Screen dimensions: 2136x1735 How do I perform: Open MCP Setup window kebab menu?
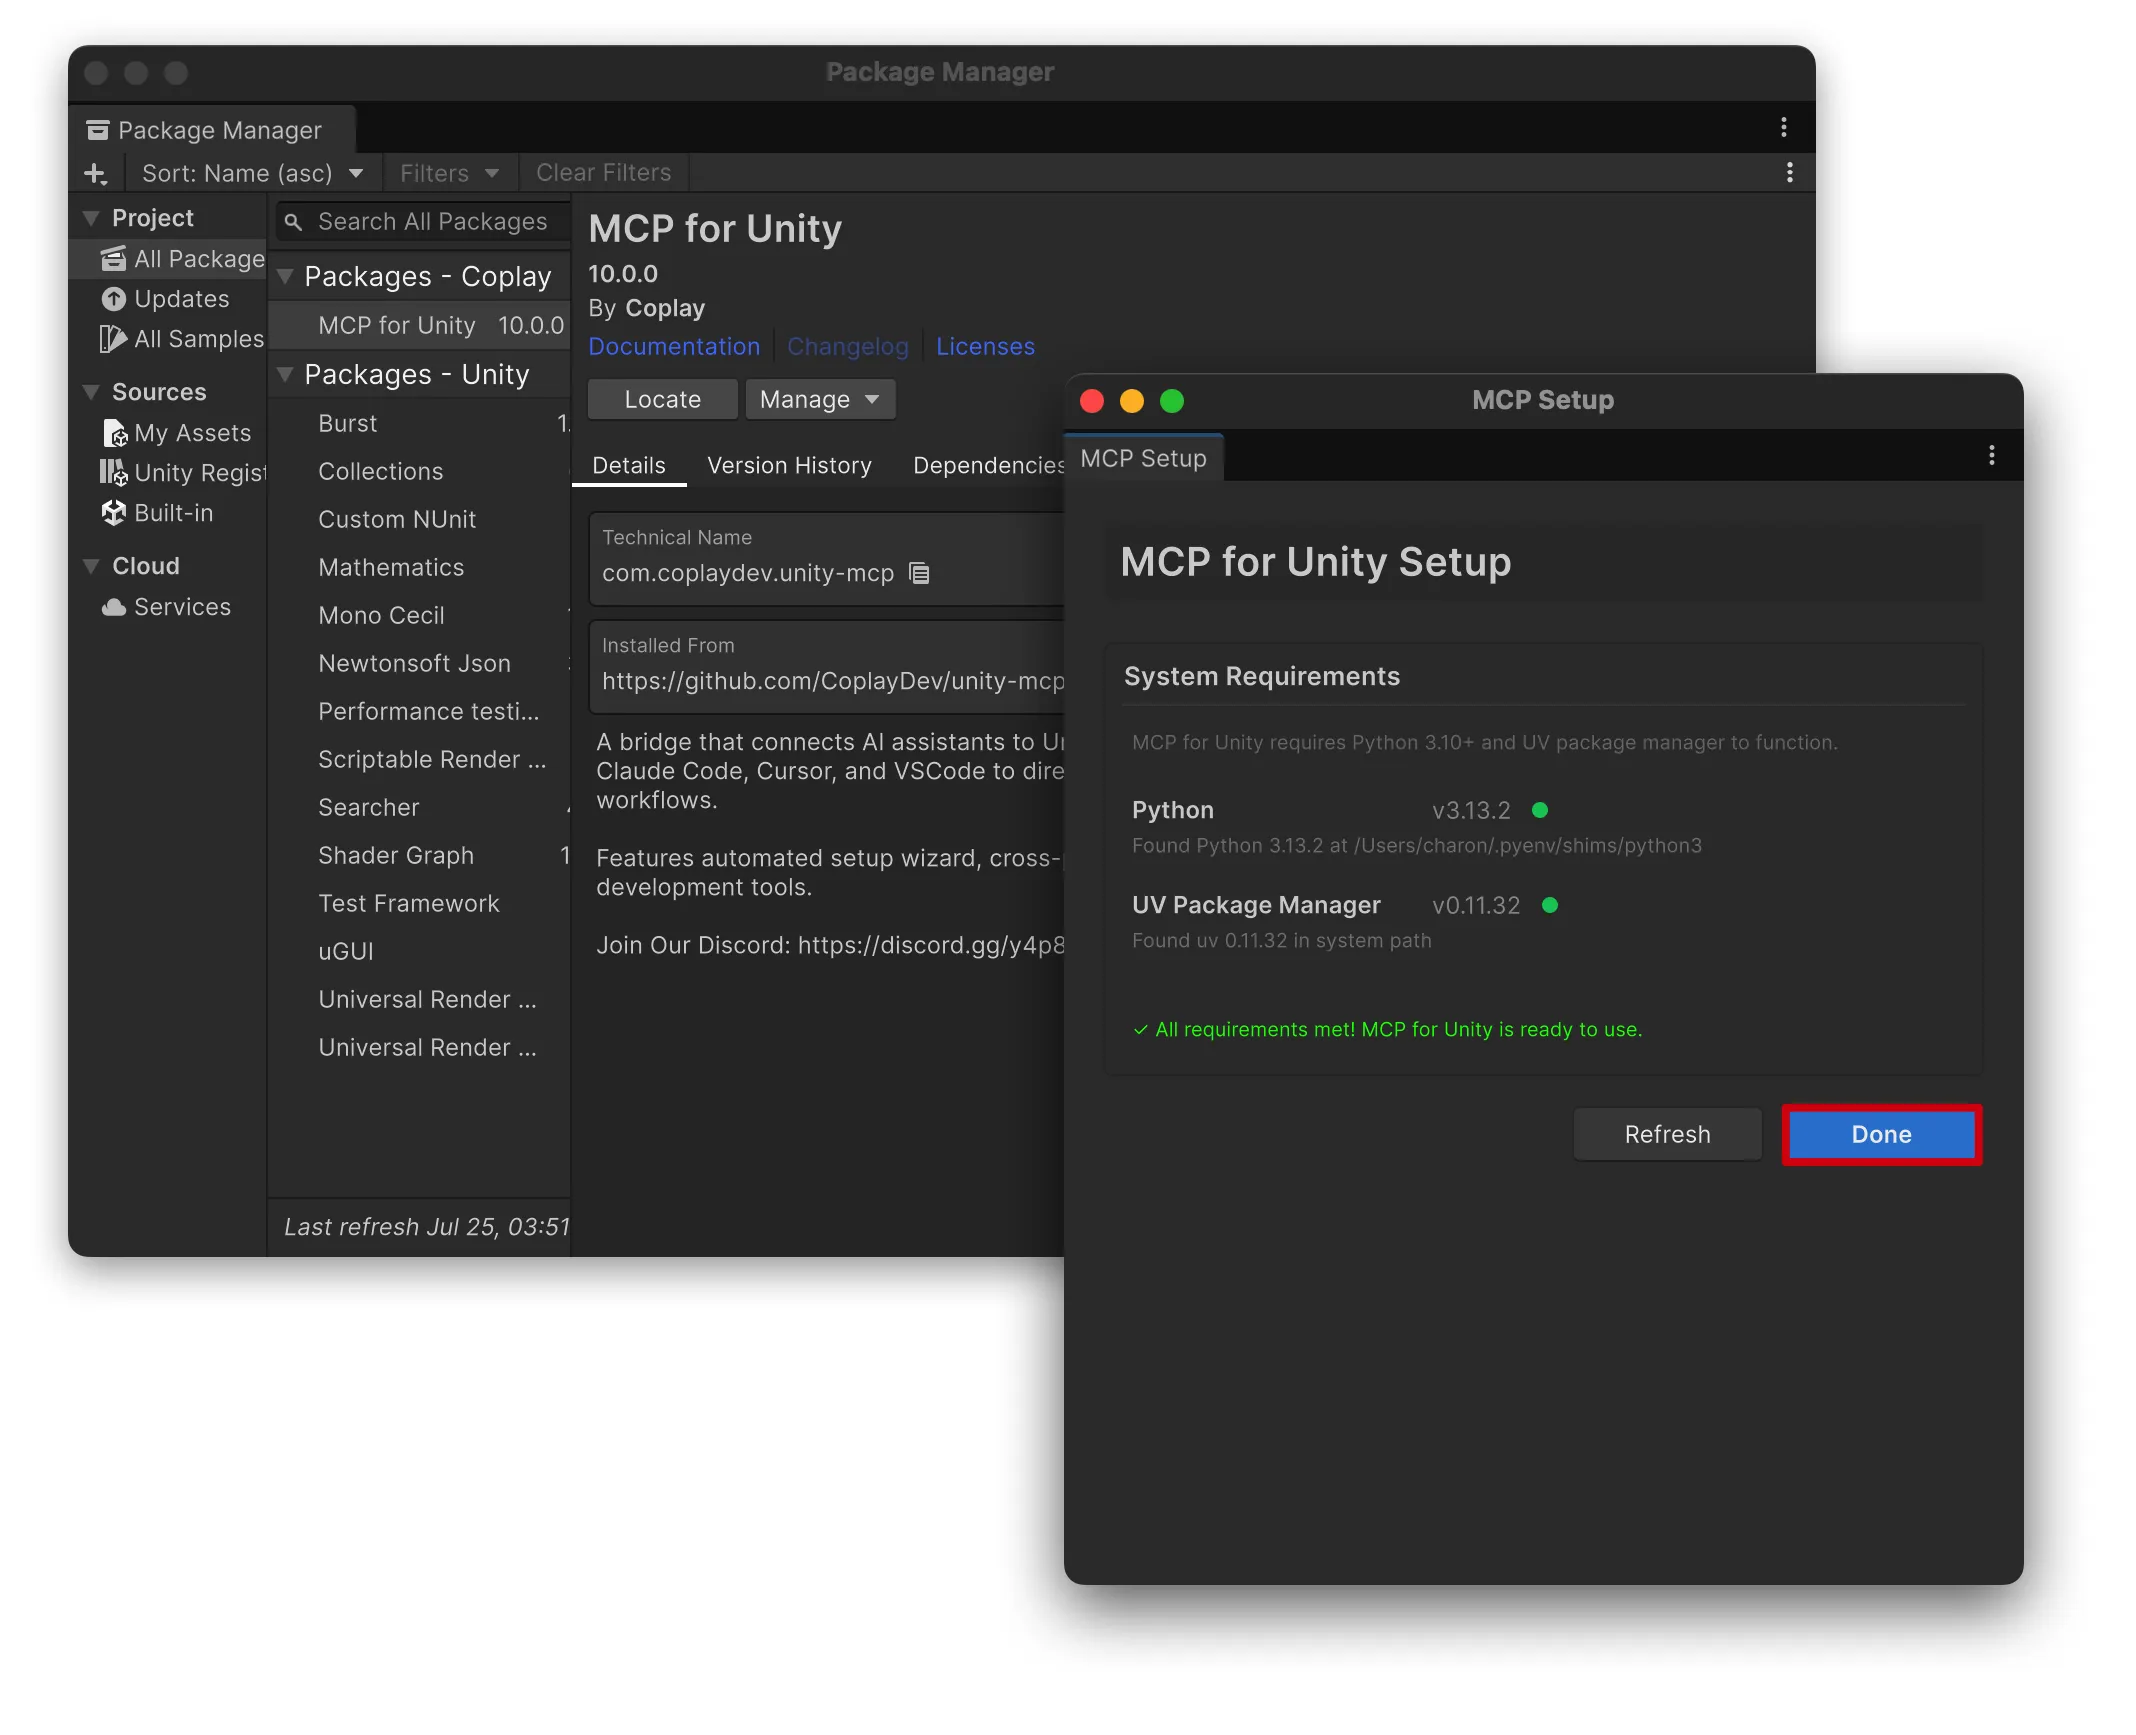1992,456
